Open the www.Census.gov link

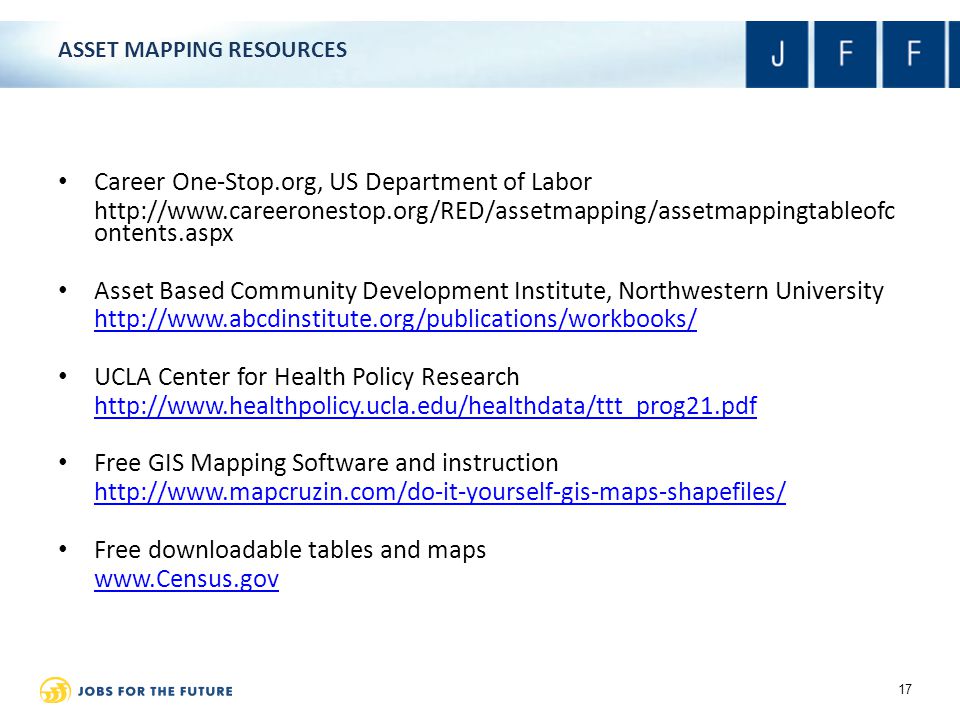pos(187,579)
